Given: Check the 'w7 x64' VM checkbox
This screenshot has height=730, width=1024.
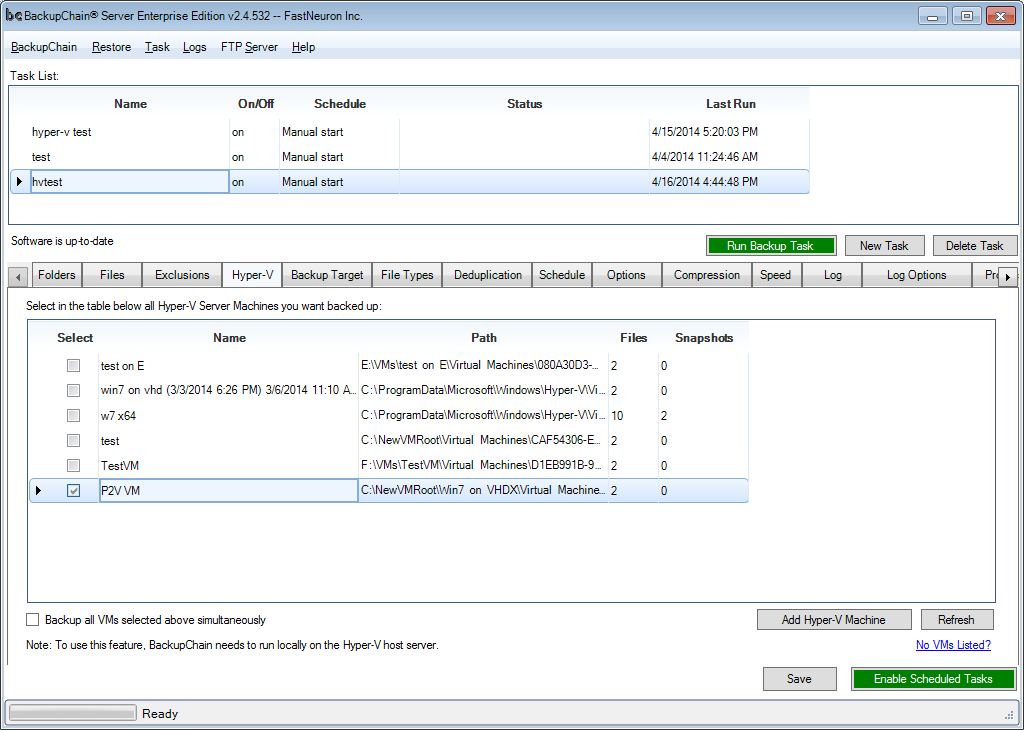Looking at the screenshot, I should (73, 415).
